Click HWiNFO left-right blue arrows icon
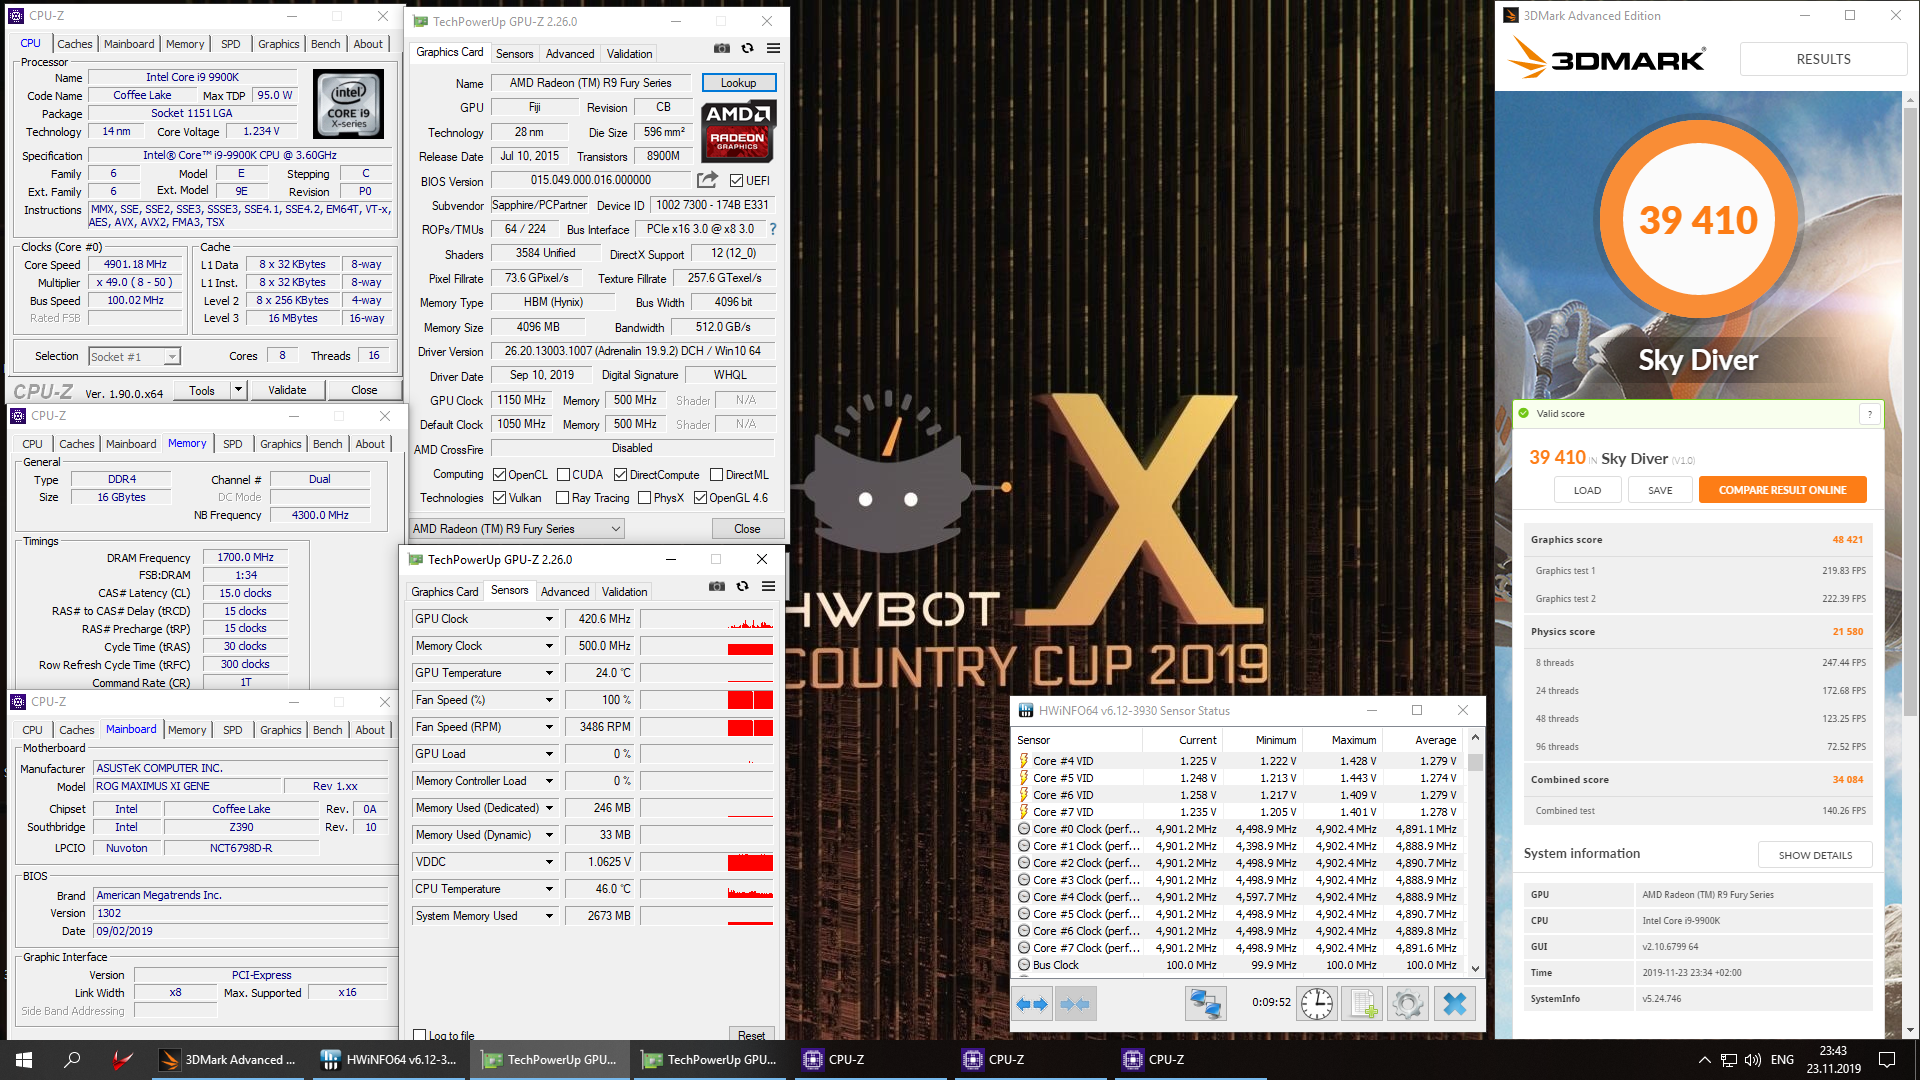The height and width of the screenshot is (1080, 1920). (1033, 1003)
